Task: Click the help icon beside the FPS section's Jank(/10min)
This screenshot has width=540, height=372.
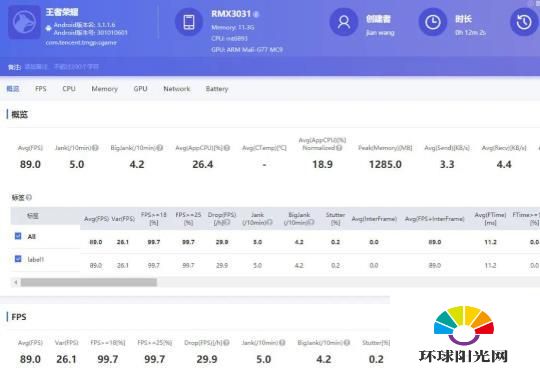Action: (x=282, y=343)
